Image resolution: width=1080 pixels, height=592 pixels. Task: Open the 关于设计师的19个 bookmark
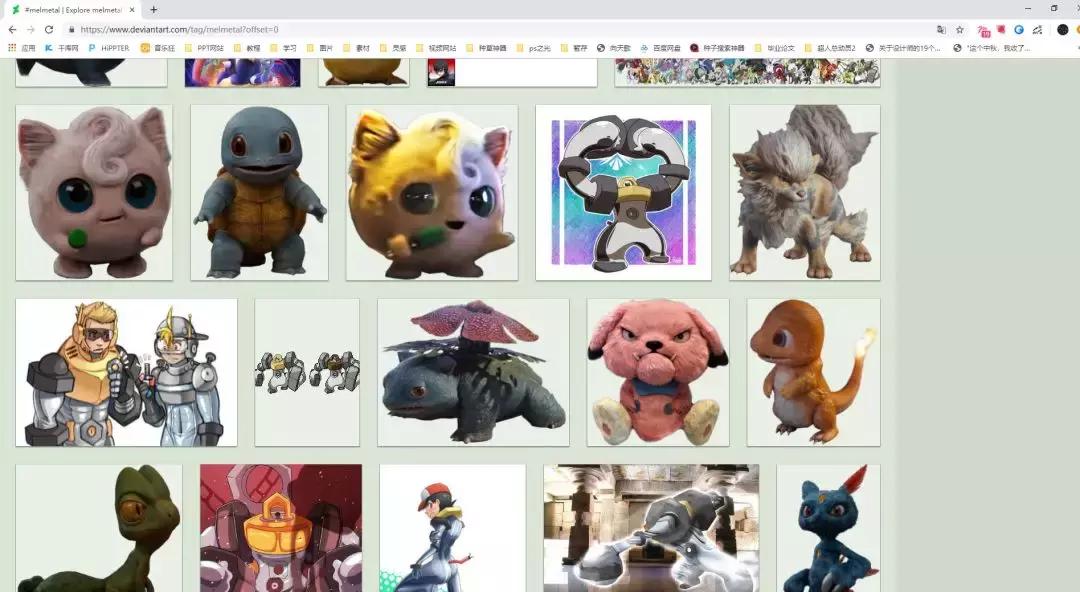[903, 48]
